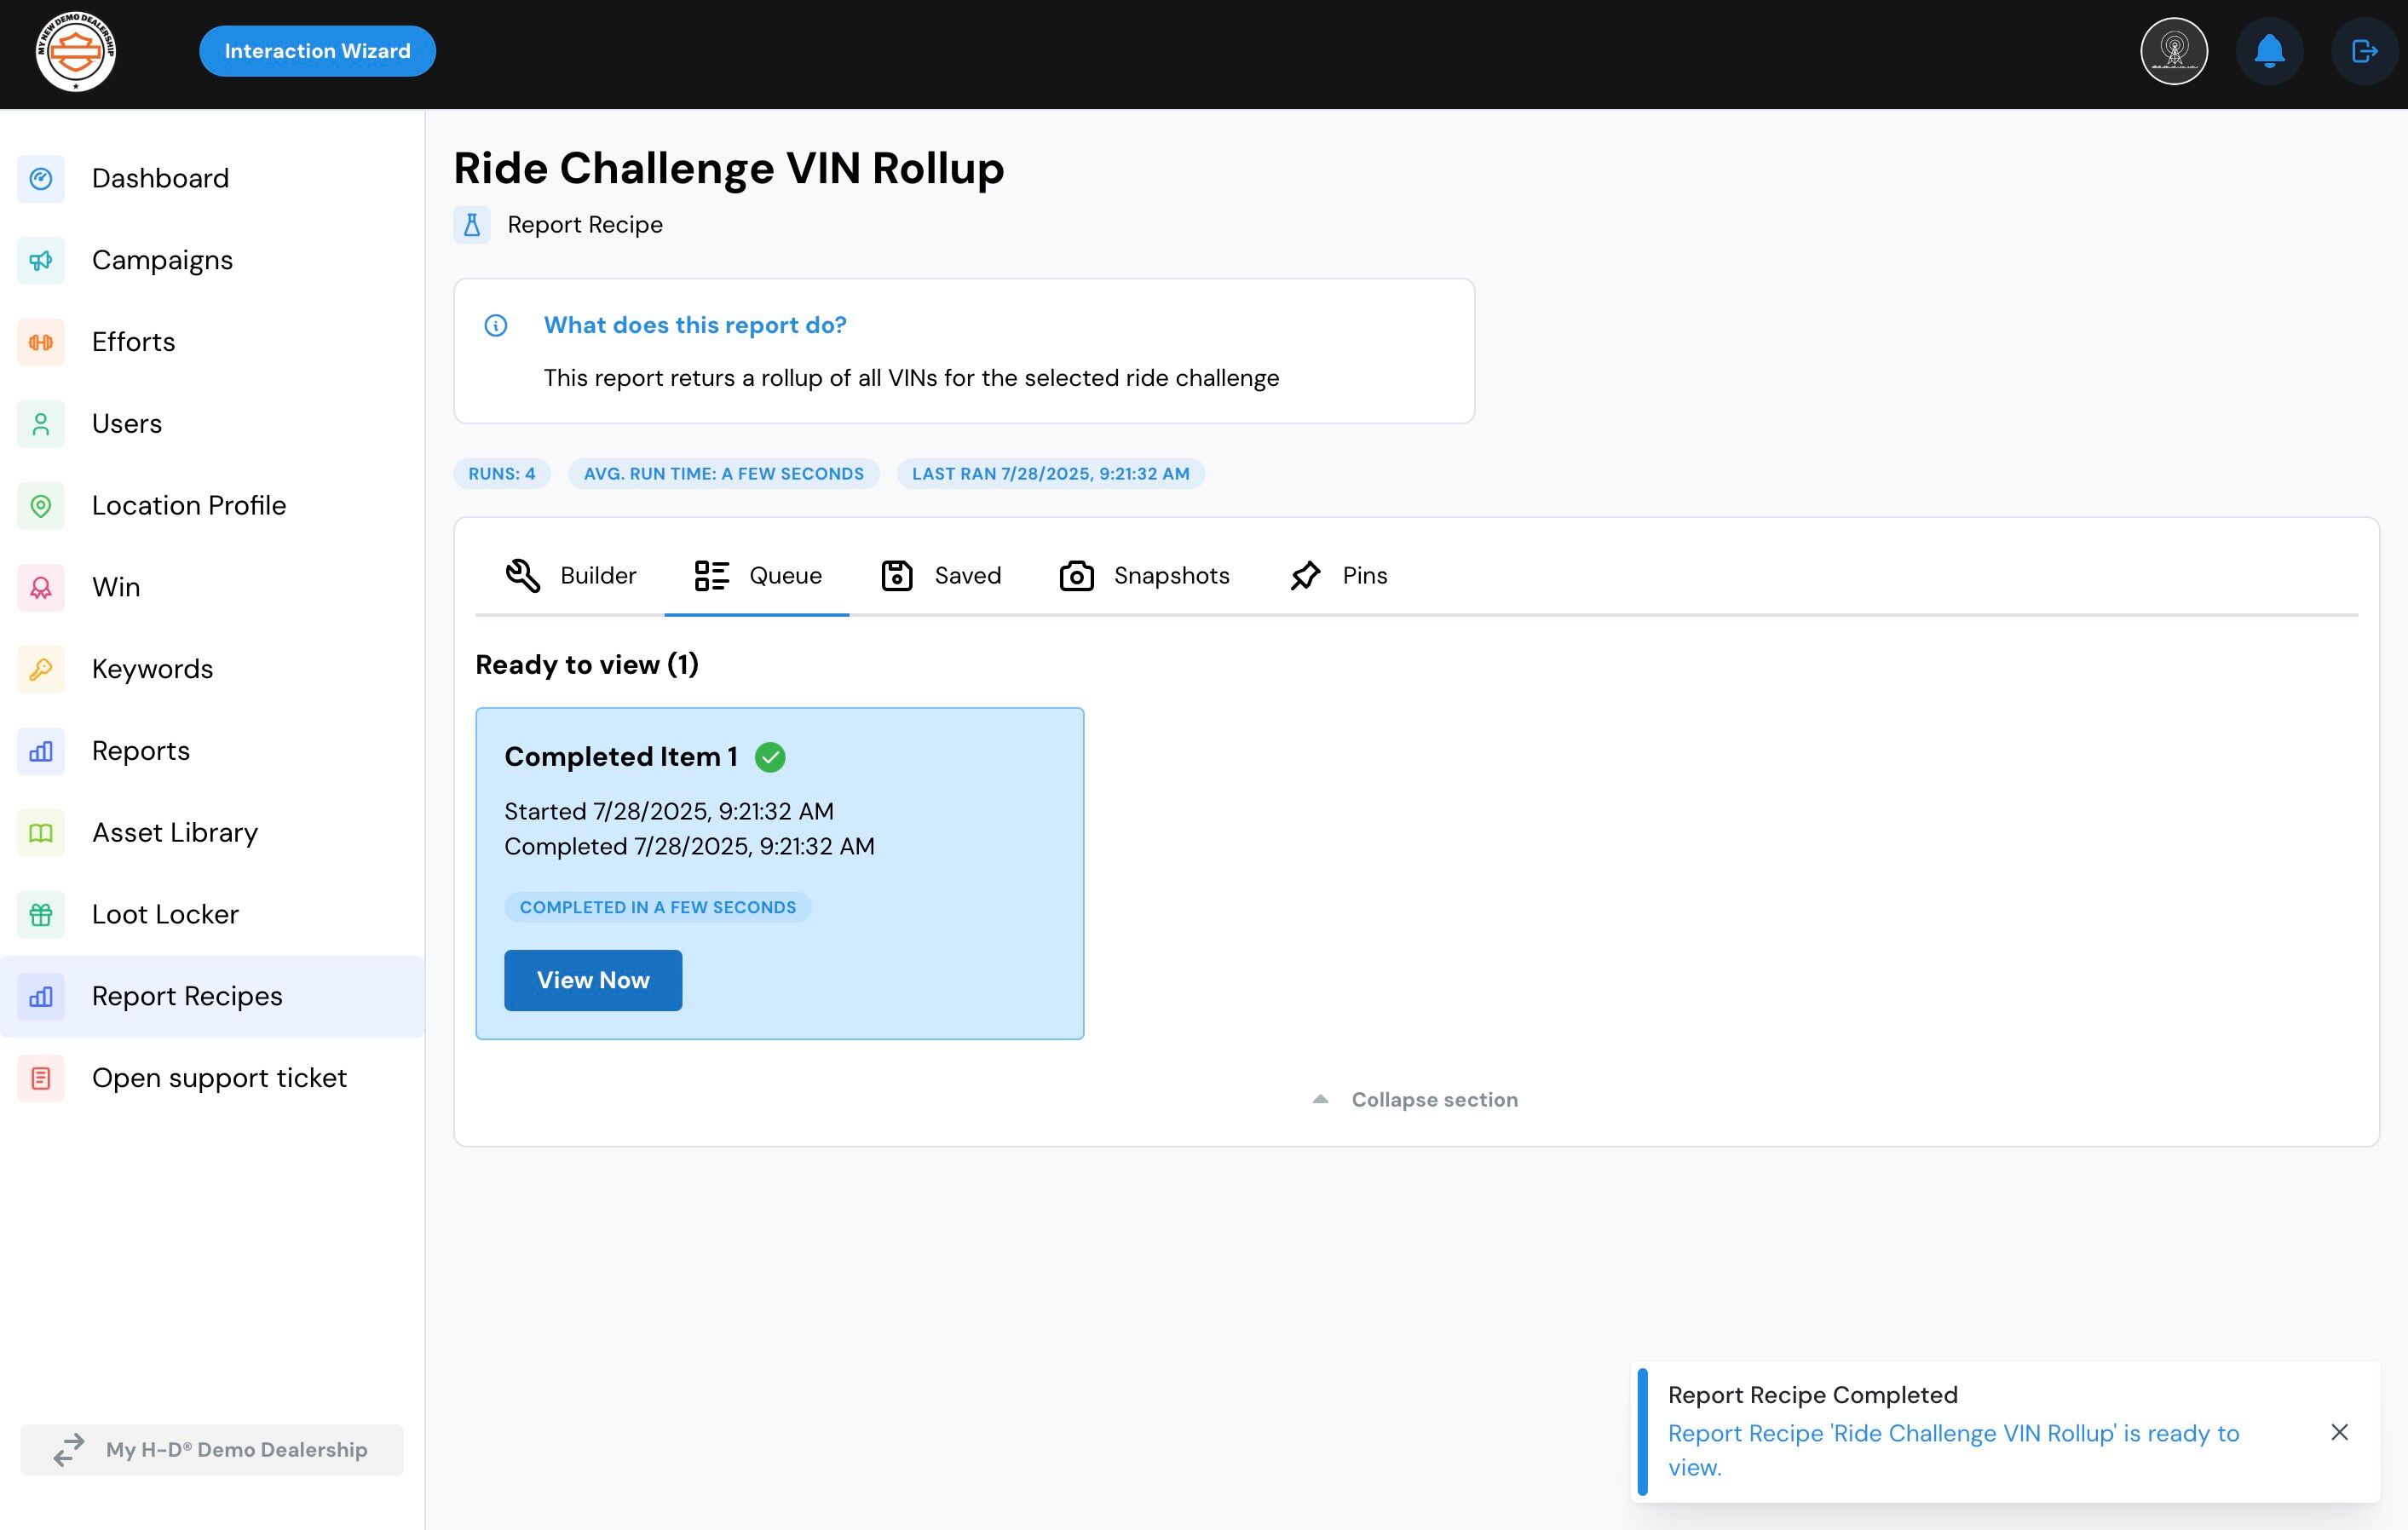Expand What does this report do?
The width and height of the screenshot is (2408, 1530).
[695, 325]
